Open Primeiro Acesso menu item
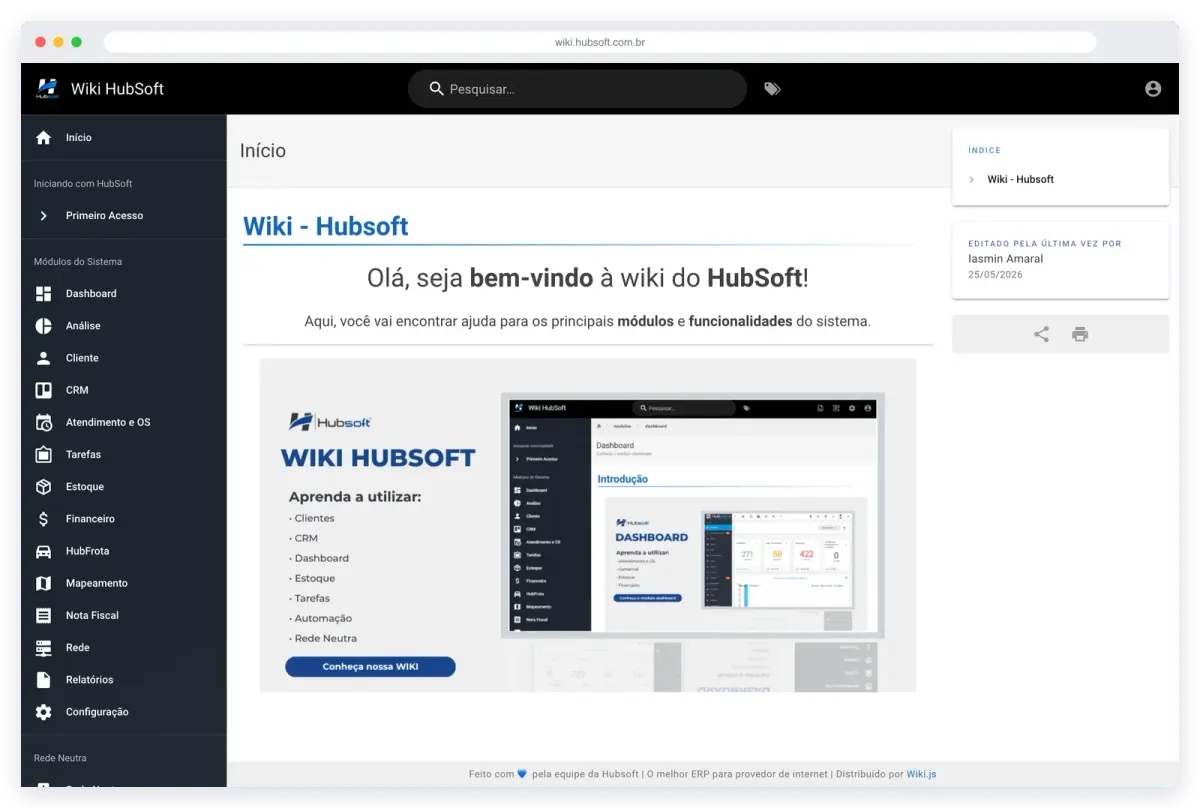1200x808 pixels. click(x=124, y=216)
